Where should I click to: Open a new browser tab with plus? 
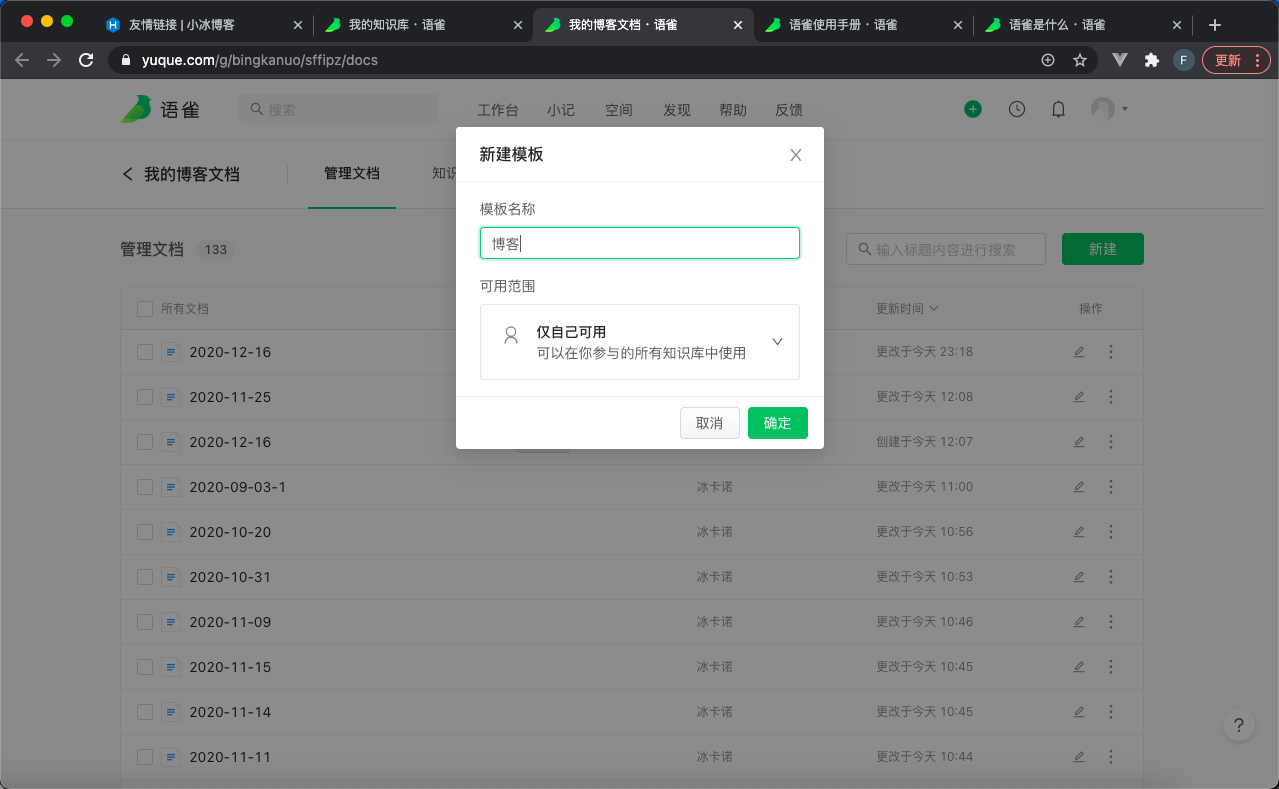click(x=1214, y=25)
